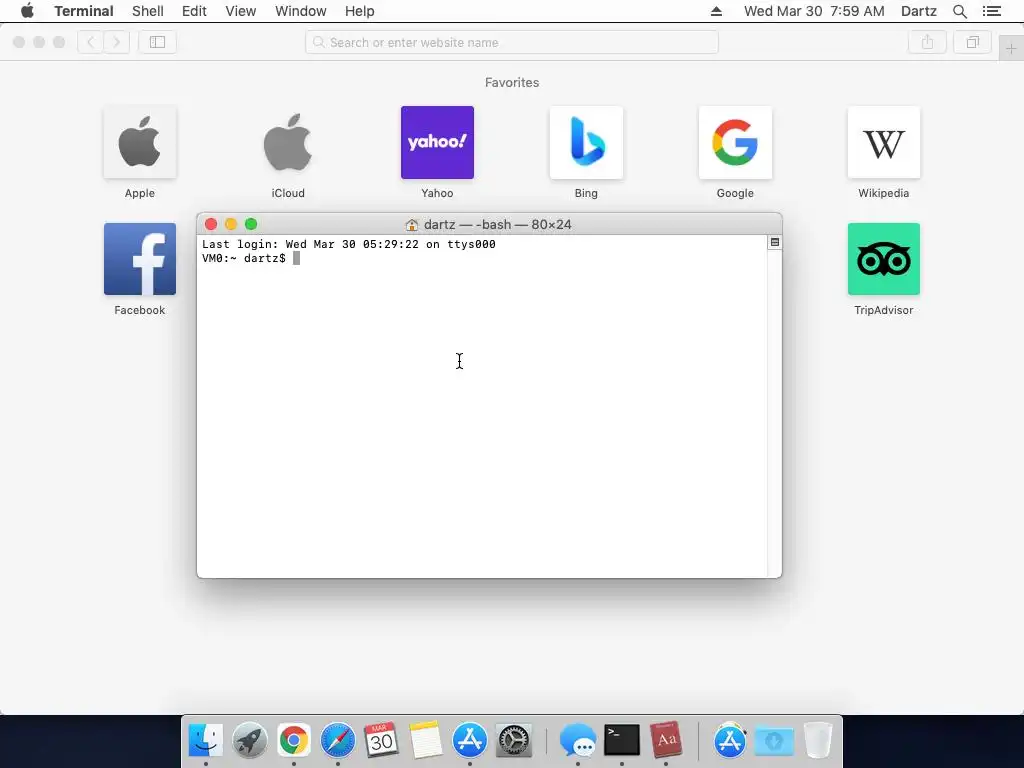Click the Last login line in Terminal
This screenshot has width=1024, height=768.
click(x=349, y=244)
